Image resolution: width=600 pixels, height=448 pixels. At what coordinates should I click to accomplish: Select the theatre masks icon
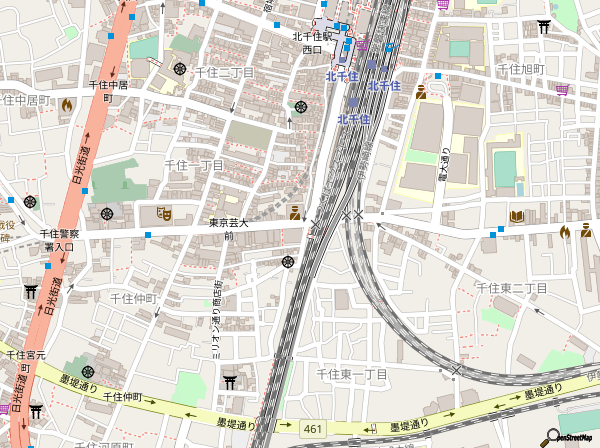point(163,213)
